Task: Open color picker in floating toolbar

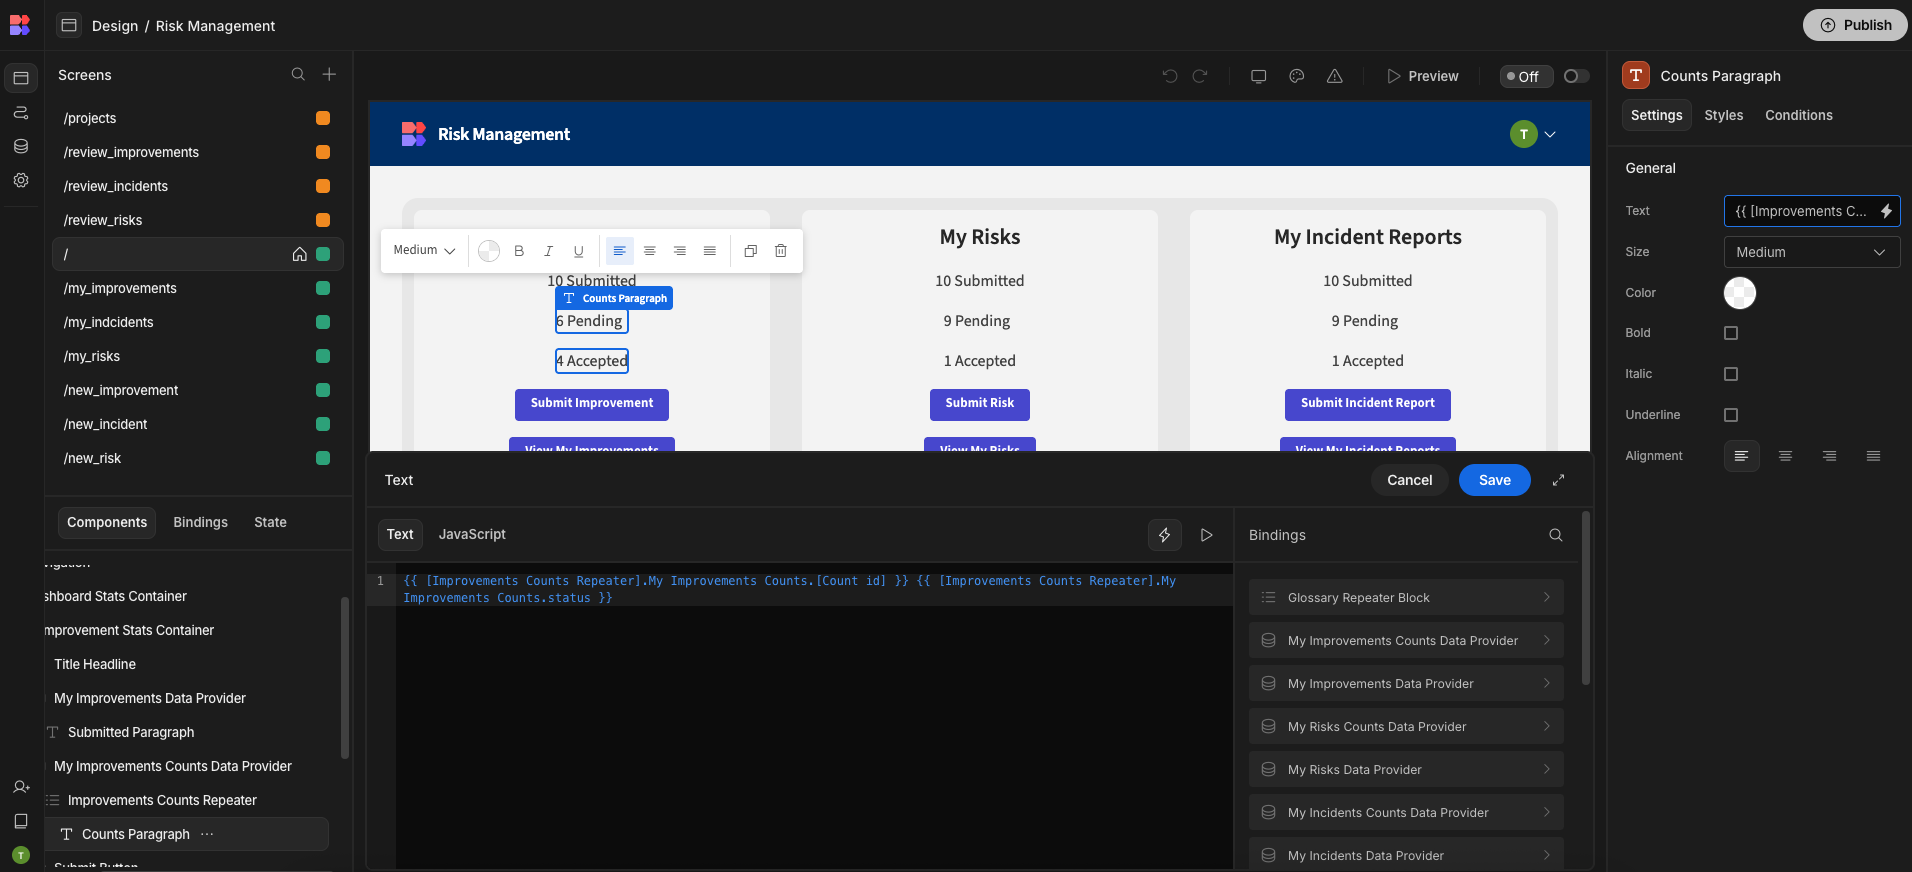Action: (x=489, y=251)
